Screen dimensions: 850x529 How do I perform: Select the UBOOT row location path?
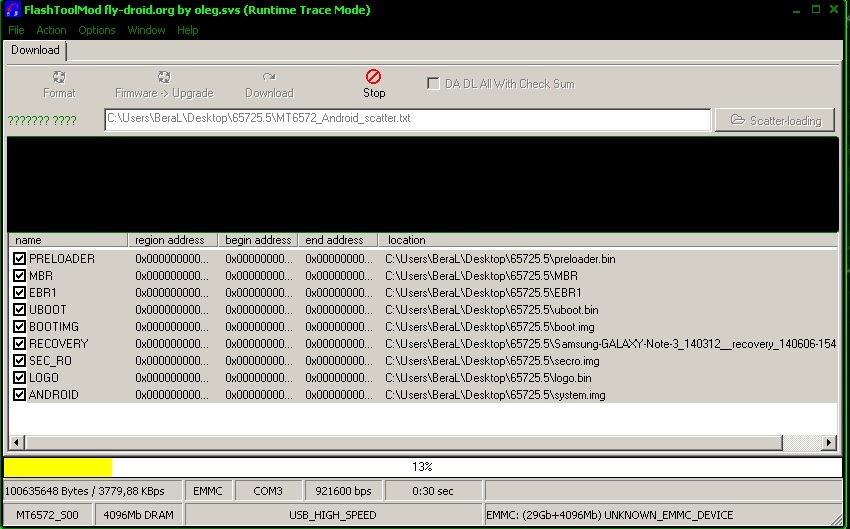pos(492,310)
